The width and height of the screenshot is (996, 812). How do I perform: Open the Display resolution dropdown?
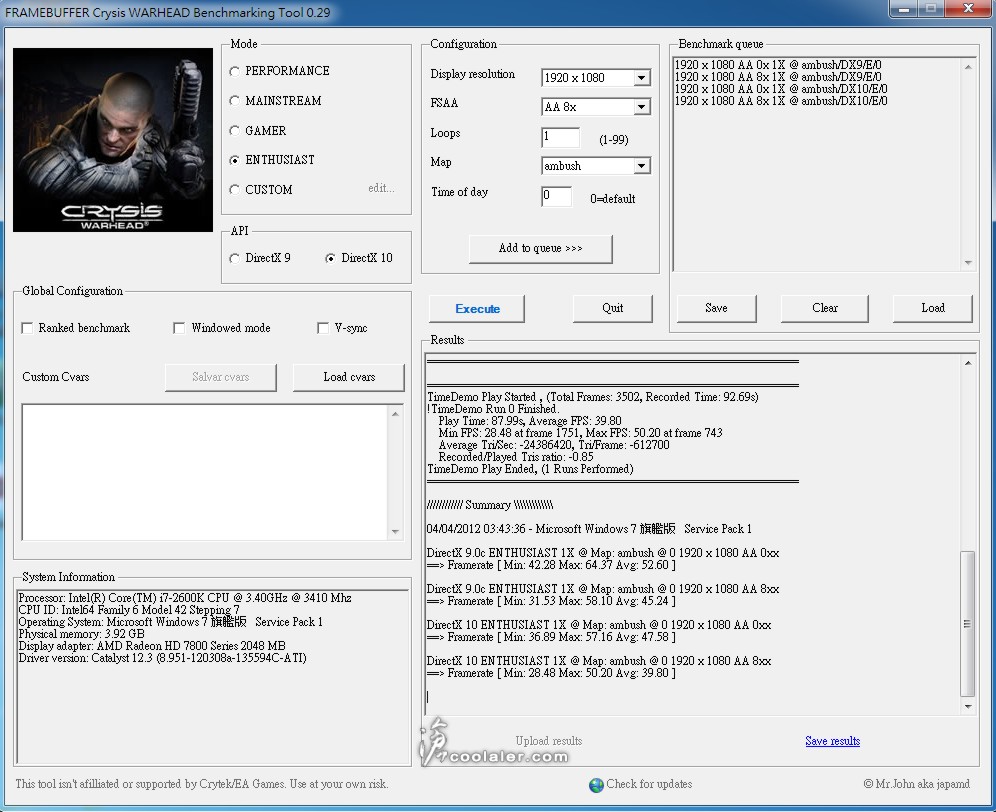642,78
